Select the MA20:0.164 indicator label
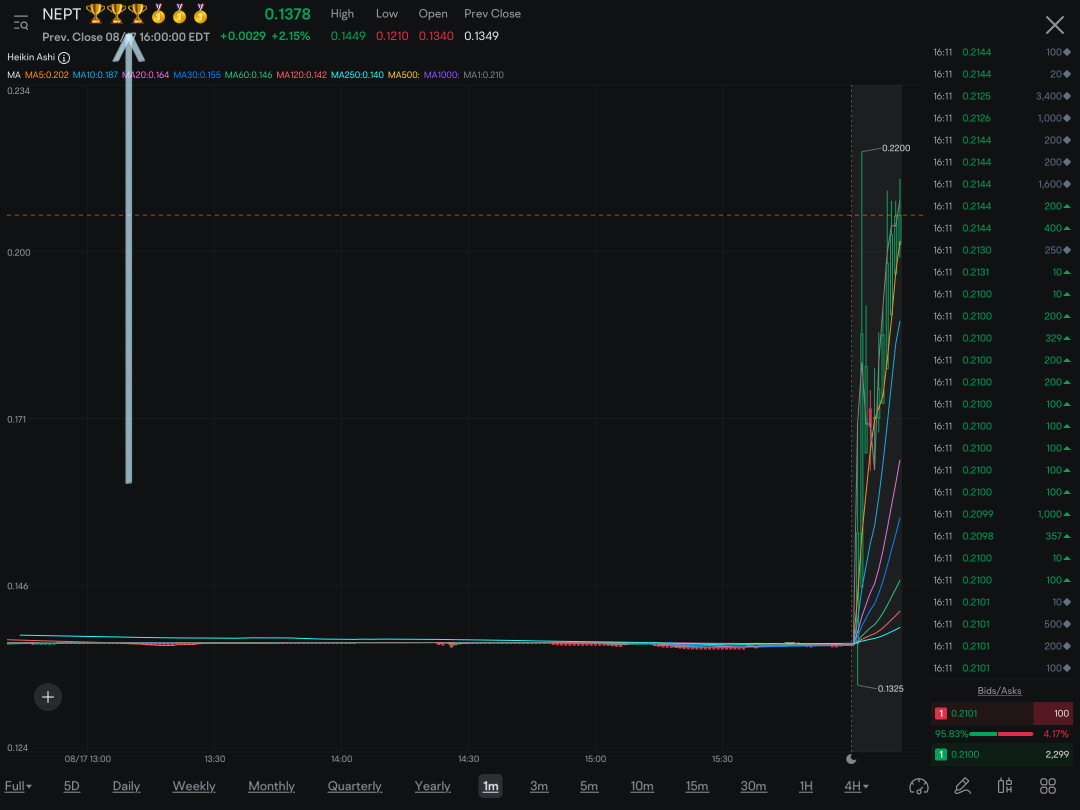The width and height of the screenshot is (1080, 810). 145,75
